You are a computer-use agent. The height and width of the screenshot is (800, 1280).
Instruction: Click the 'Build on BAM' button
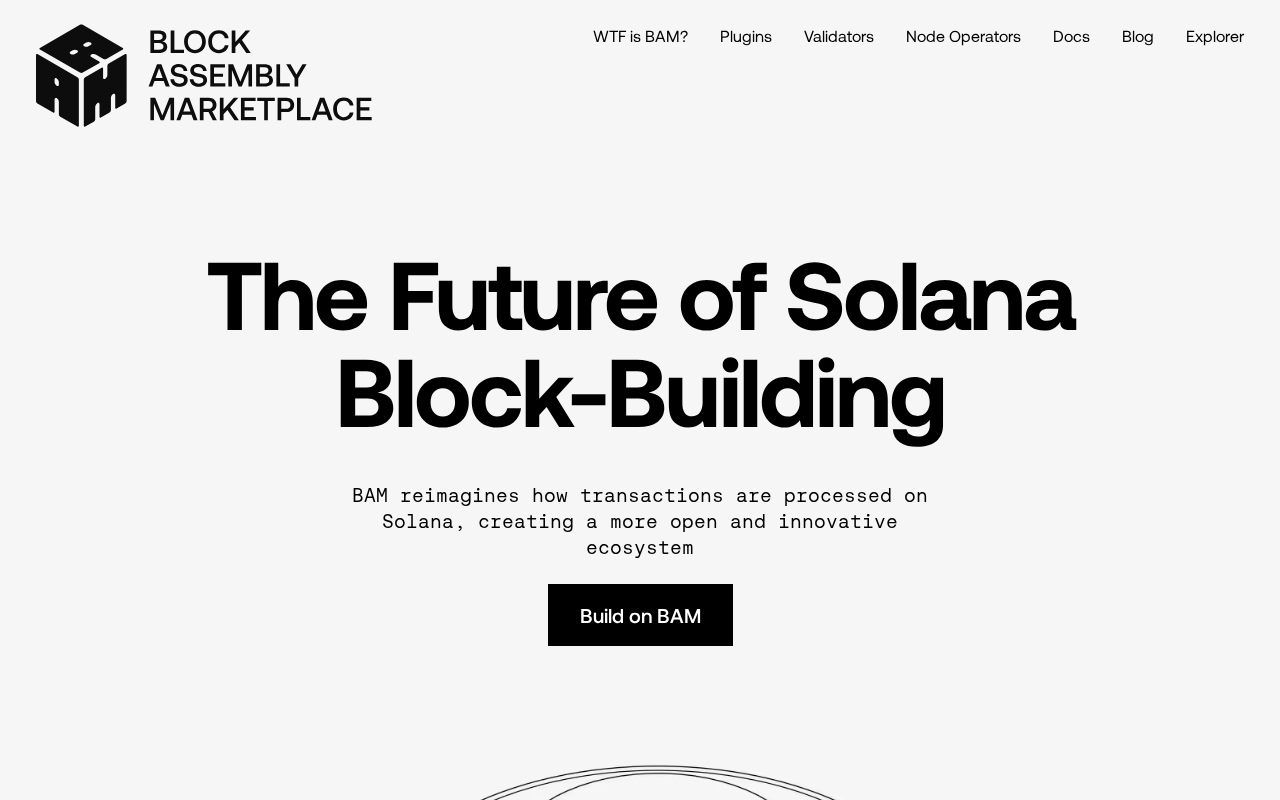pyautogui.click(x=640, y=615)
